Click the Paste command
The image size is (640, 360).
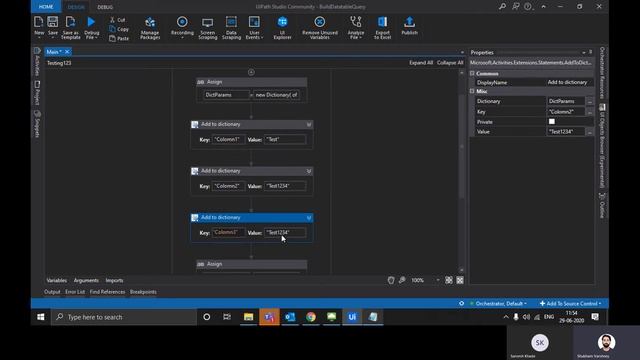tap(119, 38)
